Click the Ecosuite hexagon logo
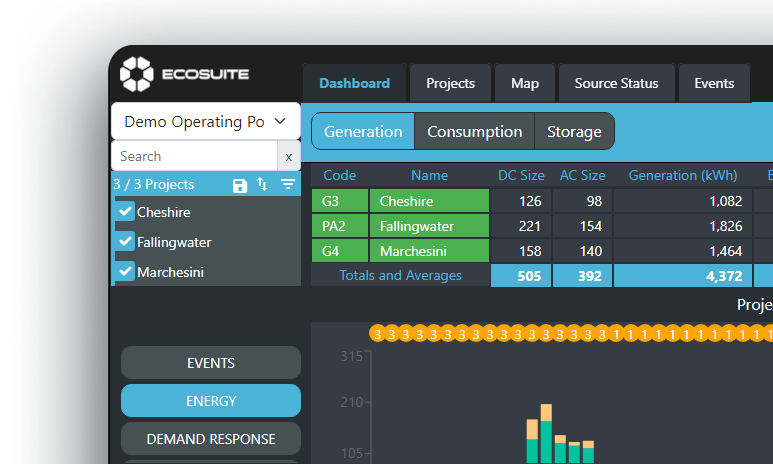This screenshot has height=464, width=773. [136, 74]
